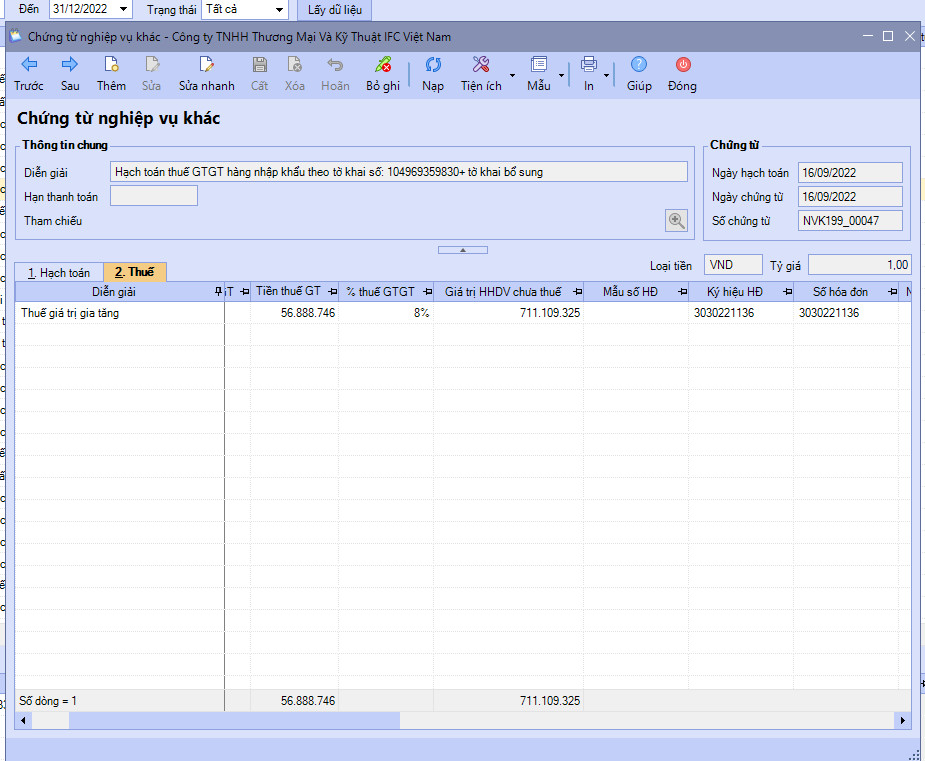Pin the Tiền thuế GT column
The image size is (925, 761).
coord(333,291)
